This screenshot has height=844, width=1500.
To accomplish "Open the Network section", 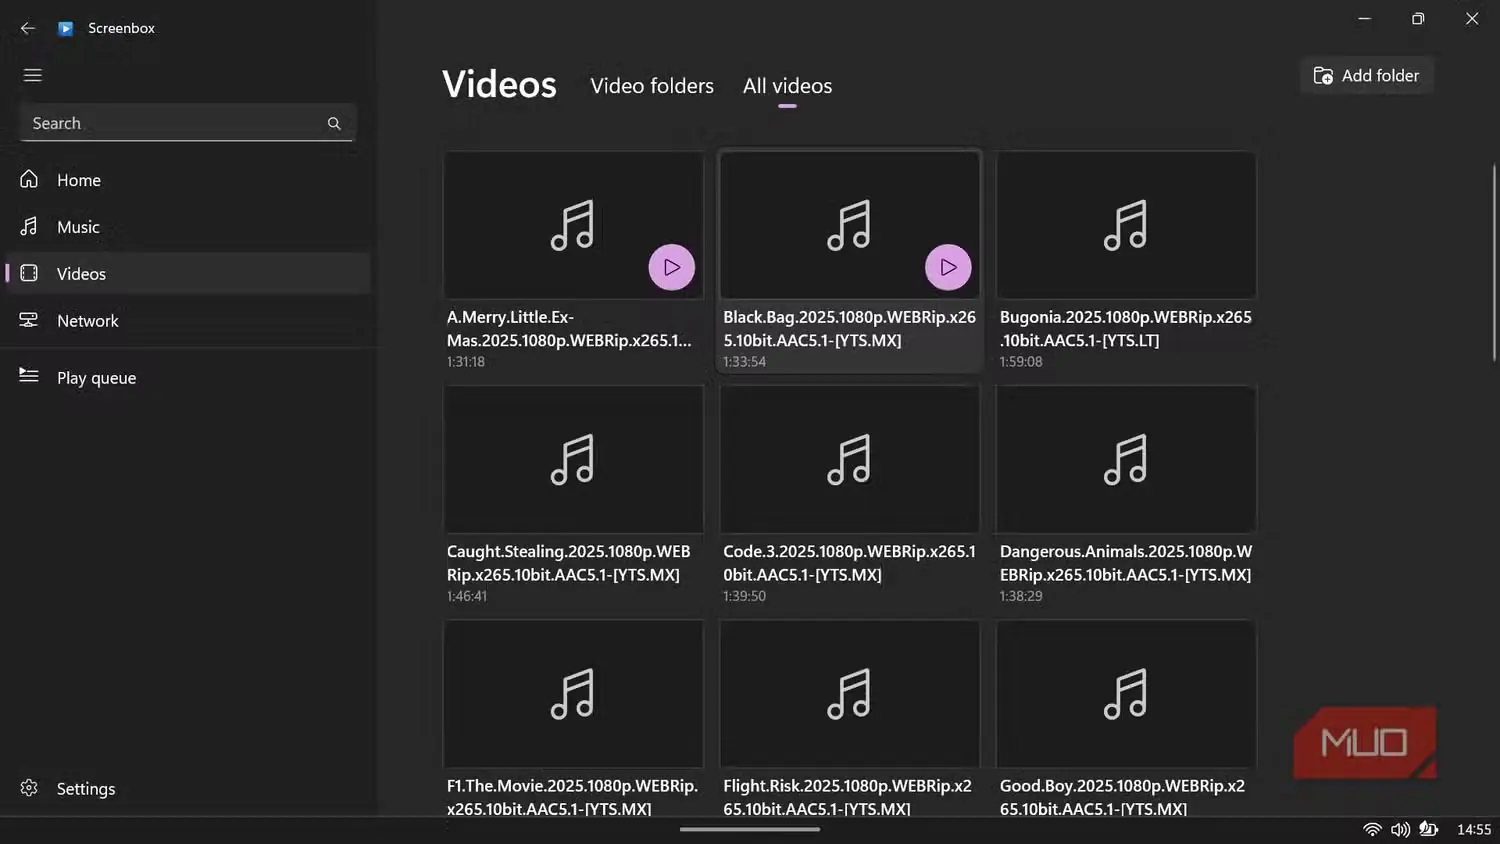I will point(186,321).
